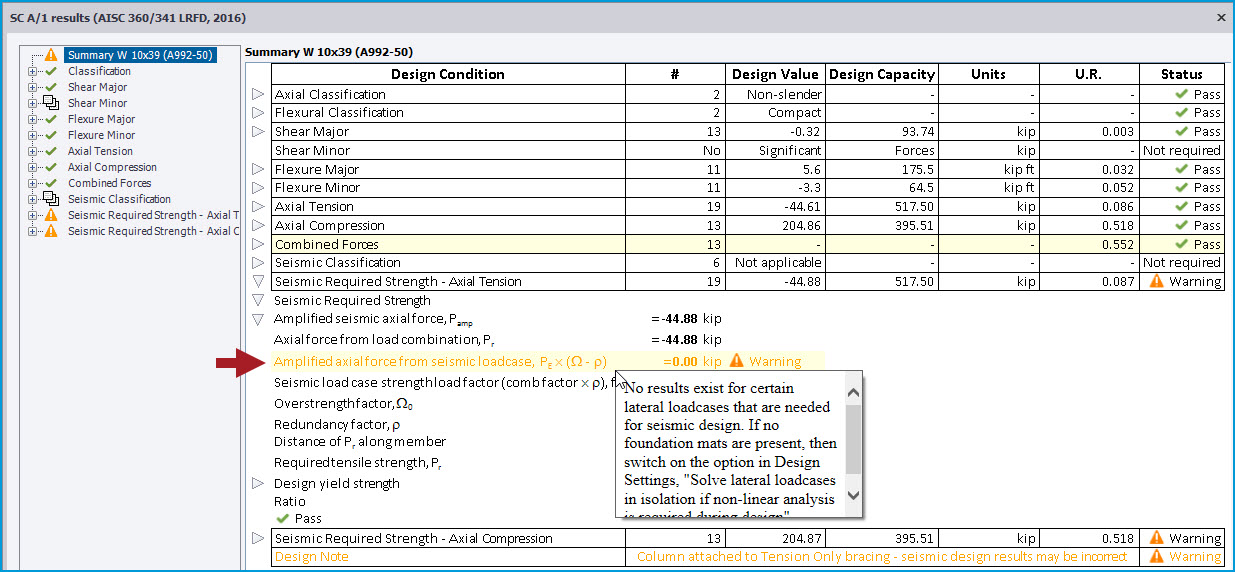This screenshot has height=572, width=1235.
Task: Click warning icon in the Design Note row
Action: point(1157,557)
